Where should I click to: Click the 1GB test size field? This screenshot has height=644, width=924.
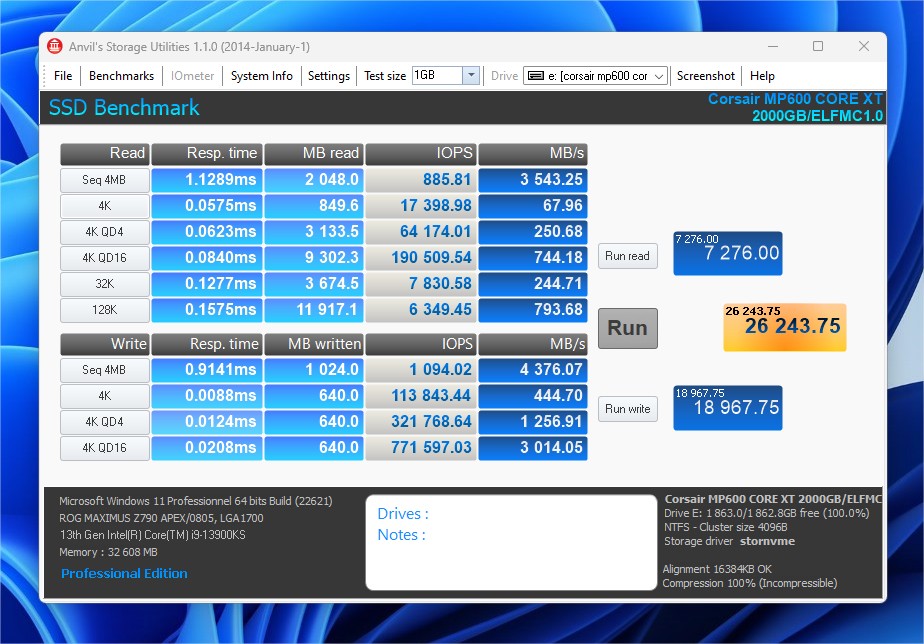tap(437, 75)
